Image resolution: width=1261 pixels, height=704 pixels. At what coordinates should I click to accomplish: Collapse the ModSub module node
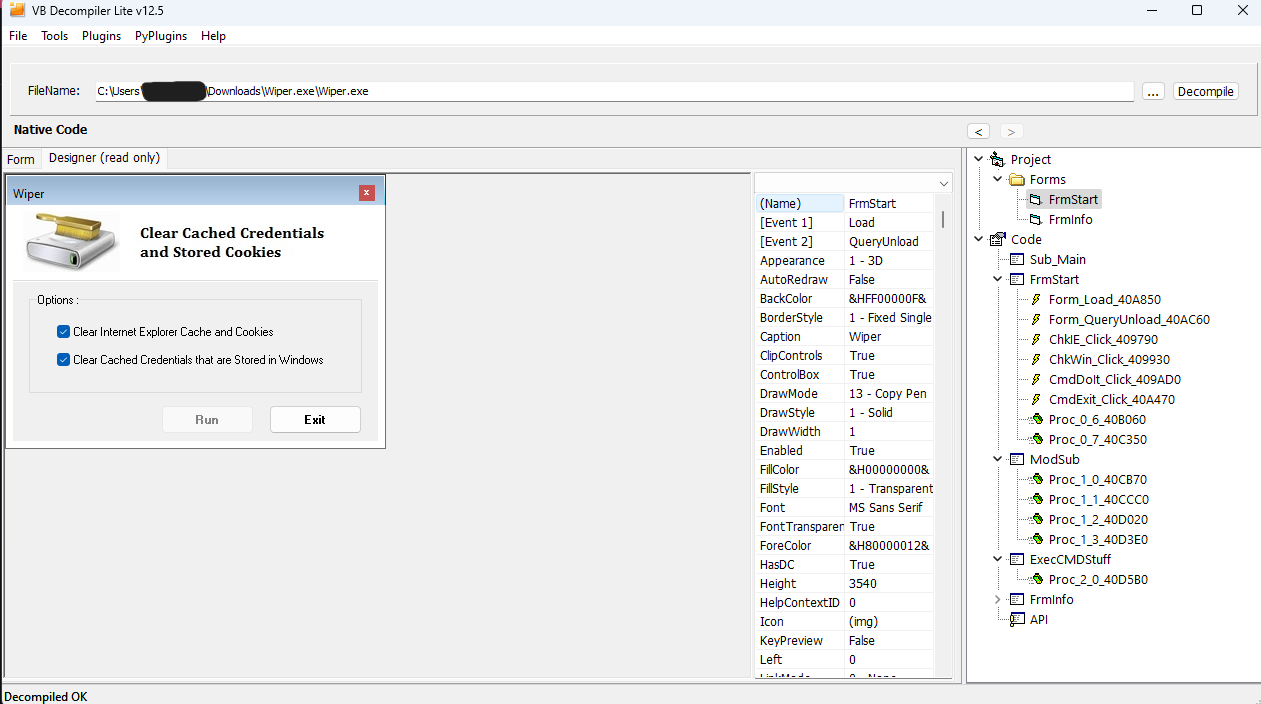click(997, 460)
